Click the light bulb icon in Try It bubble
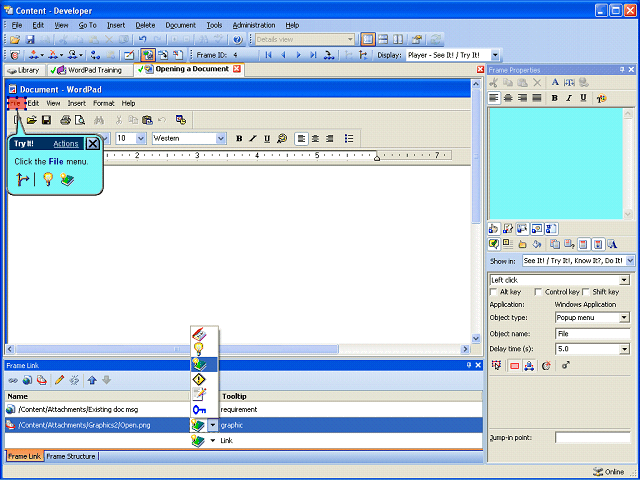Viewport: 640px width, 480px height. [48, 179]
